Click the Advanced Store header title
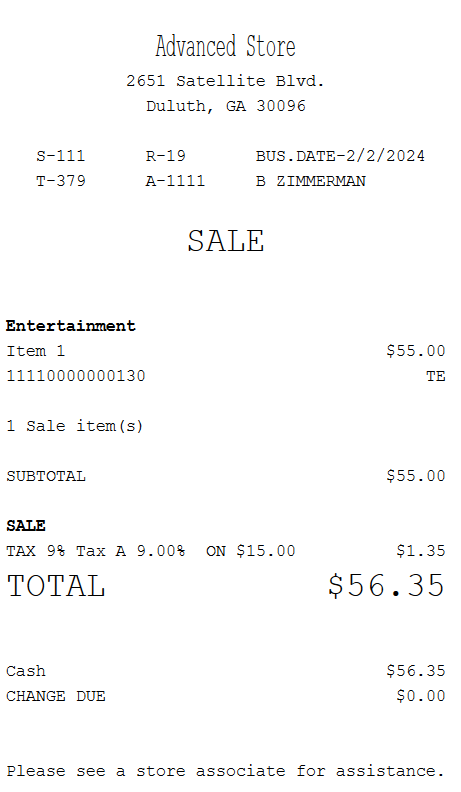 [x=225, y=46]
